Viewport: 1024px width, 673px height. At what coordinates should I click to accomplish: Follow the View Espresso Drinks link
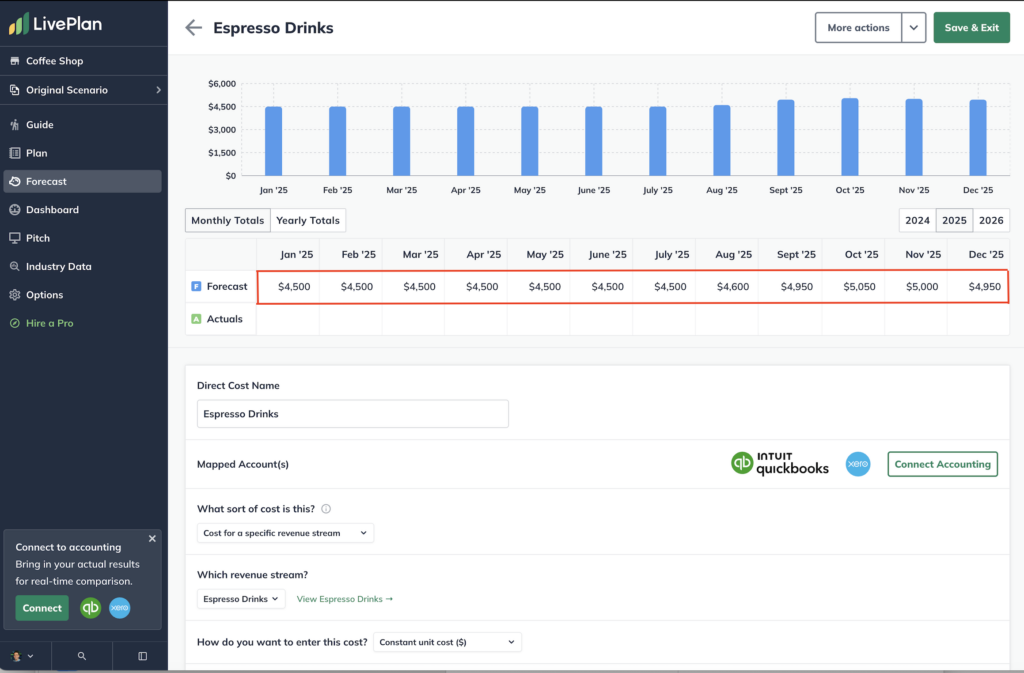345,599
